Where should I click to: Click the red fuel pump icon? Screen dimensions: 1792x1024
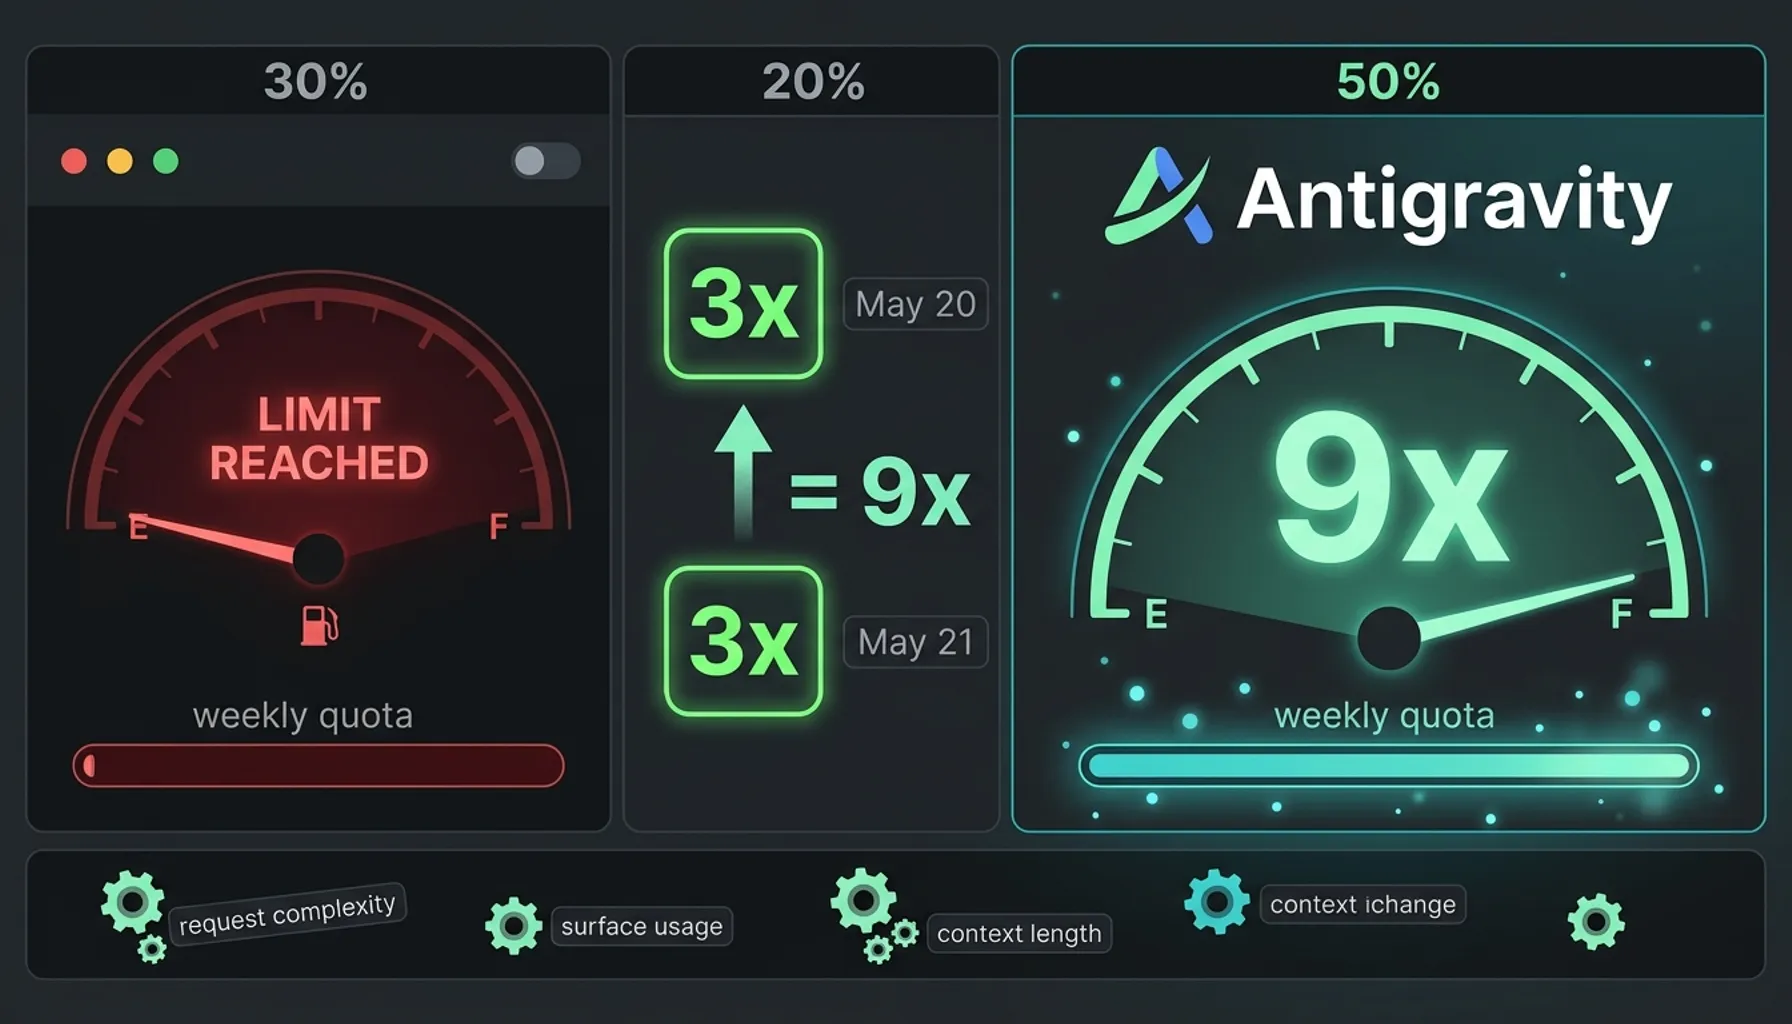click(320, 625)
